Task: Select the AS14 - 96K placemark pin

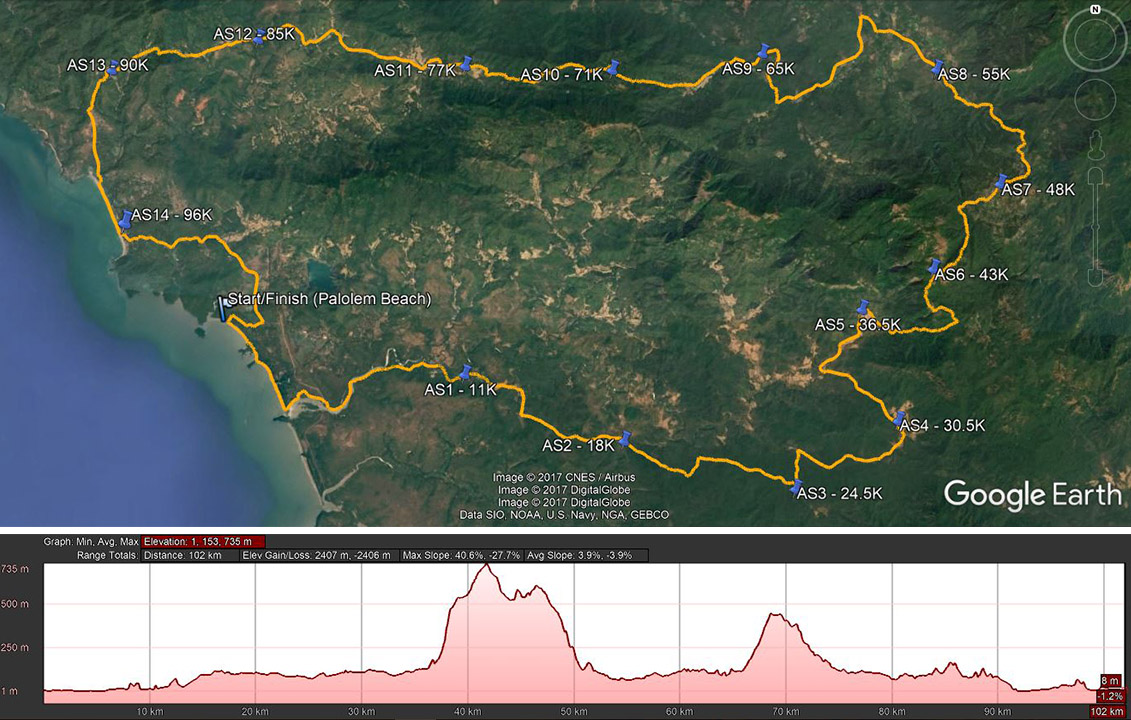Action: [125, 218]
